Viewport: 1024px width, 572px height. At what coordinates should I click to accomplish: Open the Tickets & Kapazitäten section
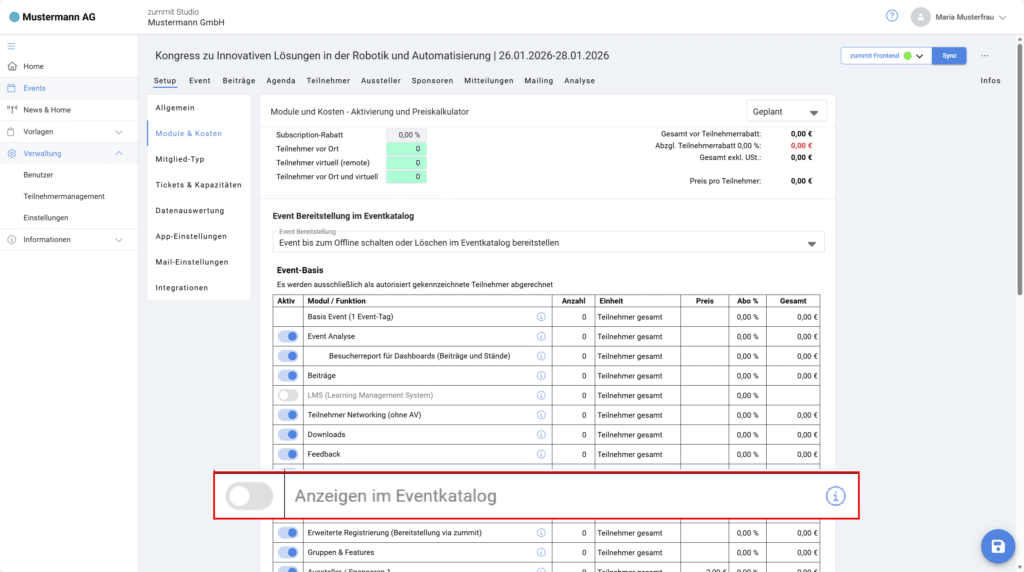point(198,185)
